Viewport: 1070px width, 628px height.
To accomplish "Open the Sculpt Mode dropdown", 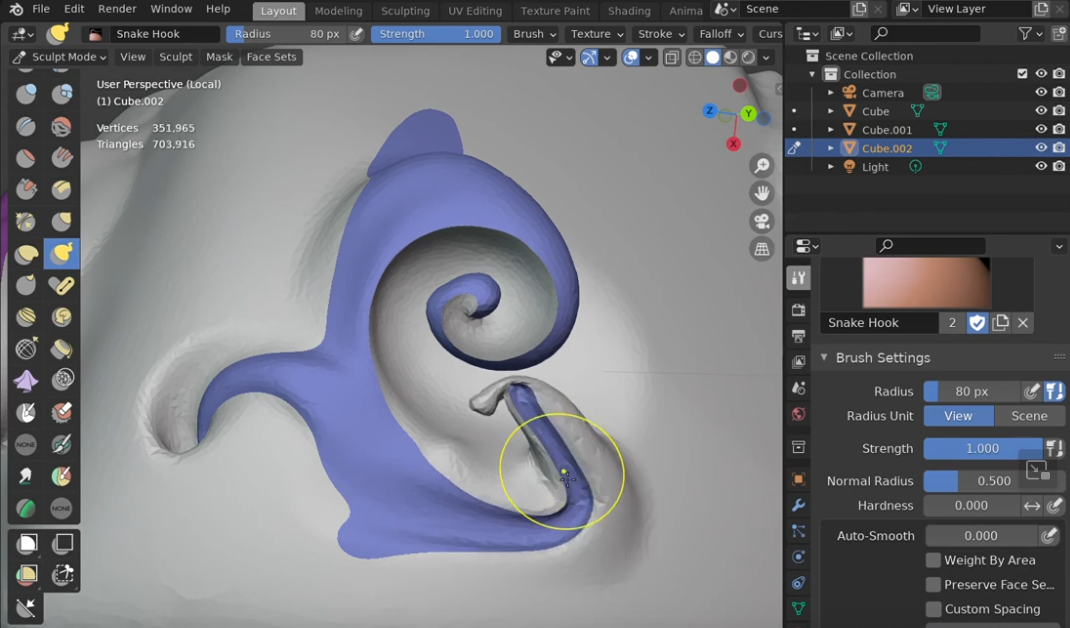I will click(x=59, y=57).
